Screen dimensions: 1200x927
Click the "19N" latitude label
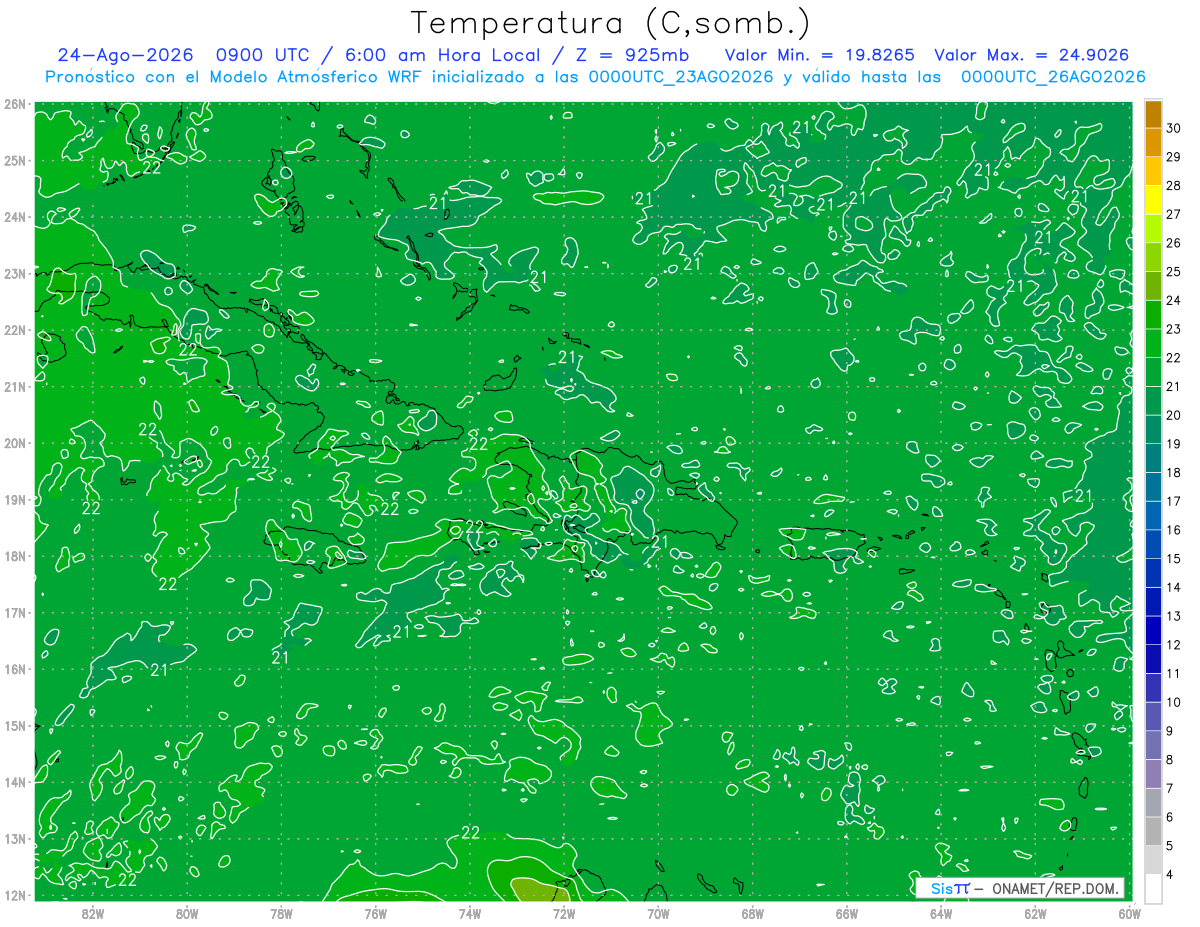click(14, 499)
